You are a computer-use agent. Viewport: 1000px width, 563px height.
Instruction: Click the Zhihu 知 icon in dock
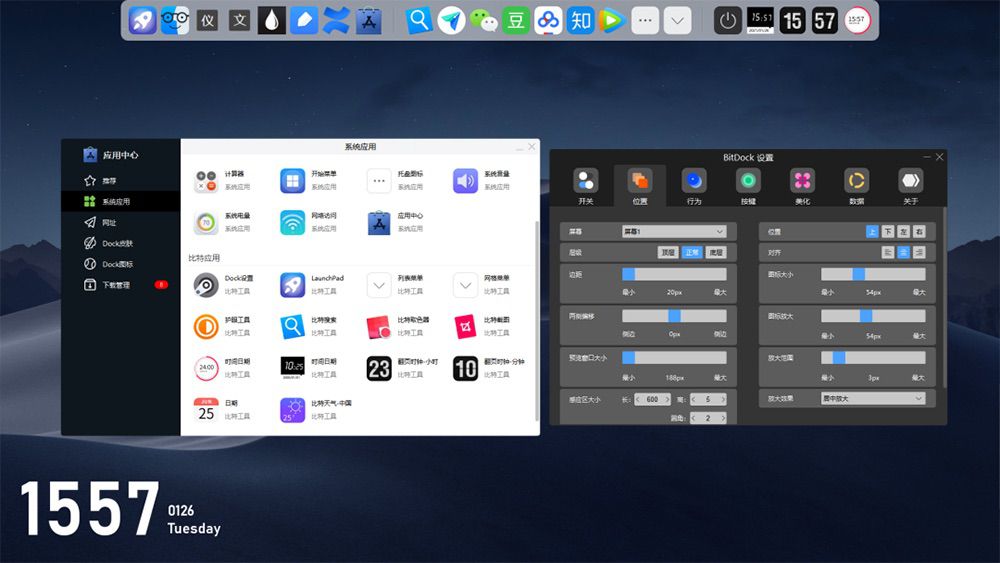(580, 21)
